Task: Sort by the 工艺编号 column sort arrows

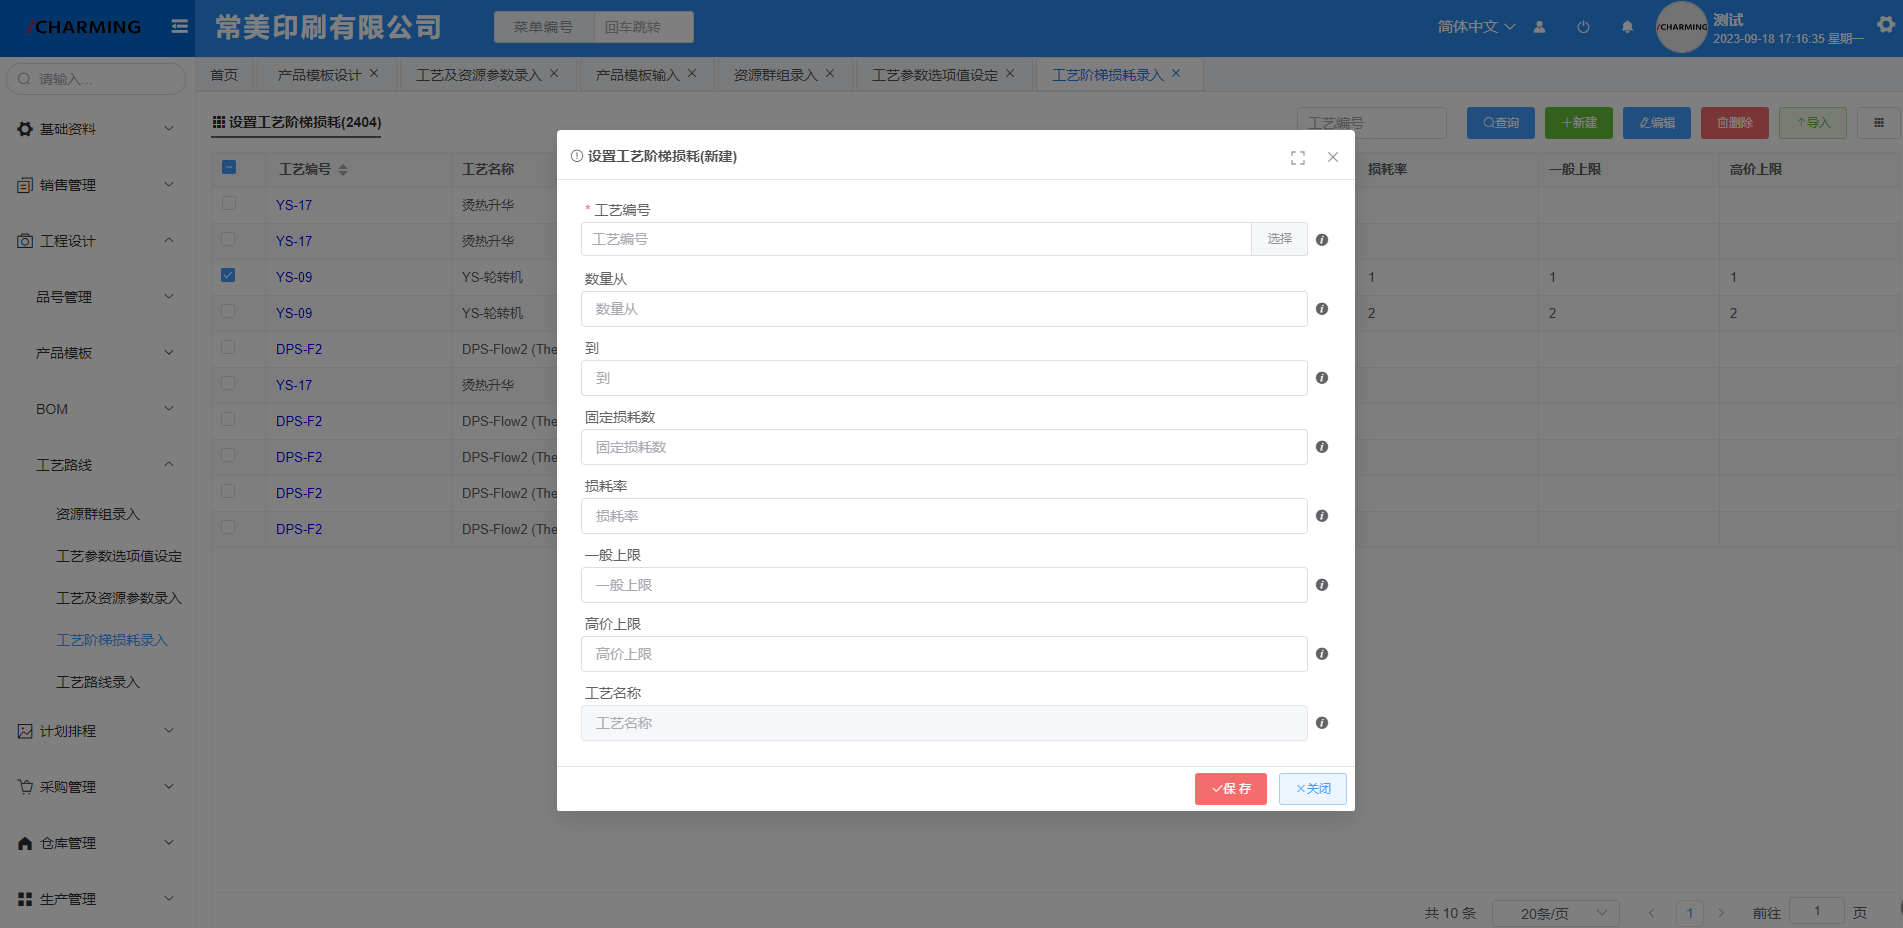Action: coord(343,170)
